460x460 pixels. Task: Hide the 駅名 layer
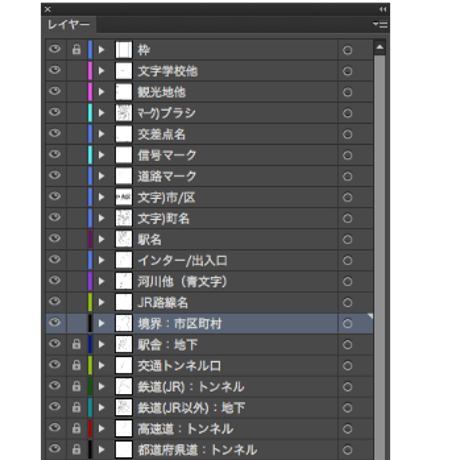(x=55, y=238)
